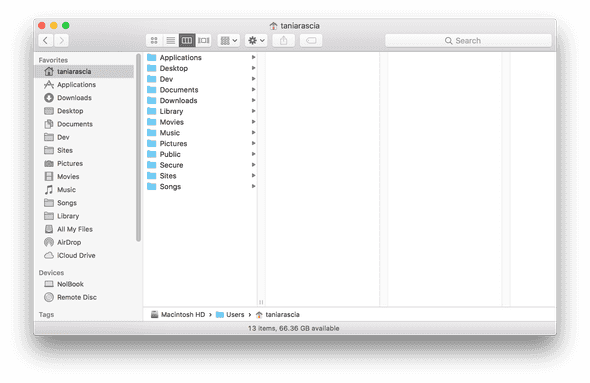Open Sites in the sidebar
590x383 pixels.
tap(84, 150)
